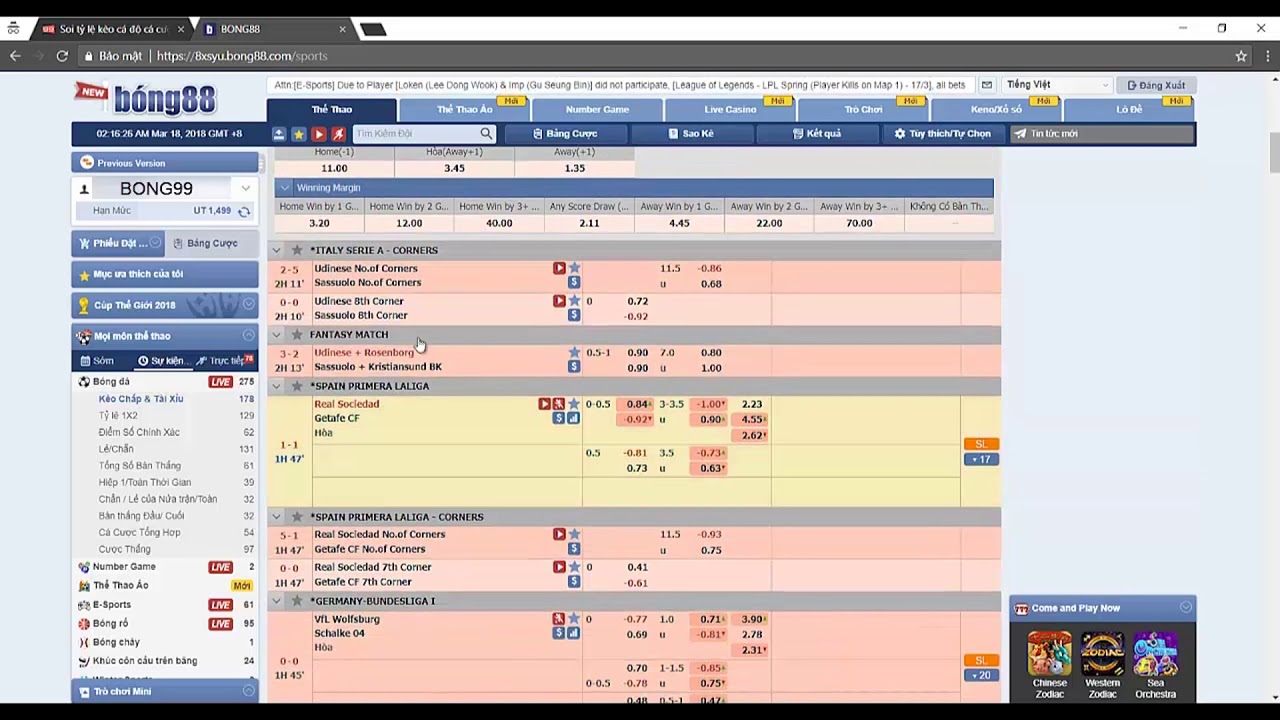Open the envelope messages icon
1280x720 pixels.
tap(986, 85)
